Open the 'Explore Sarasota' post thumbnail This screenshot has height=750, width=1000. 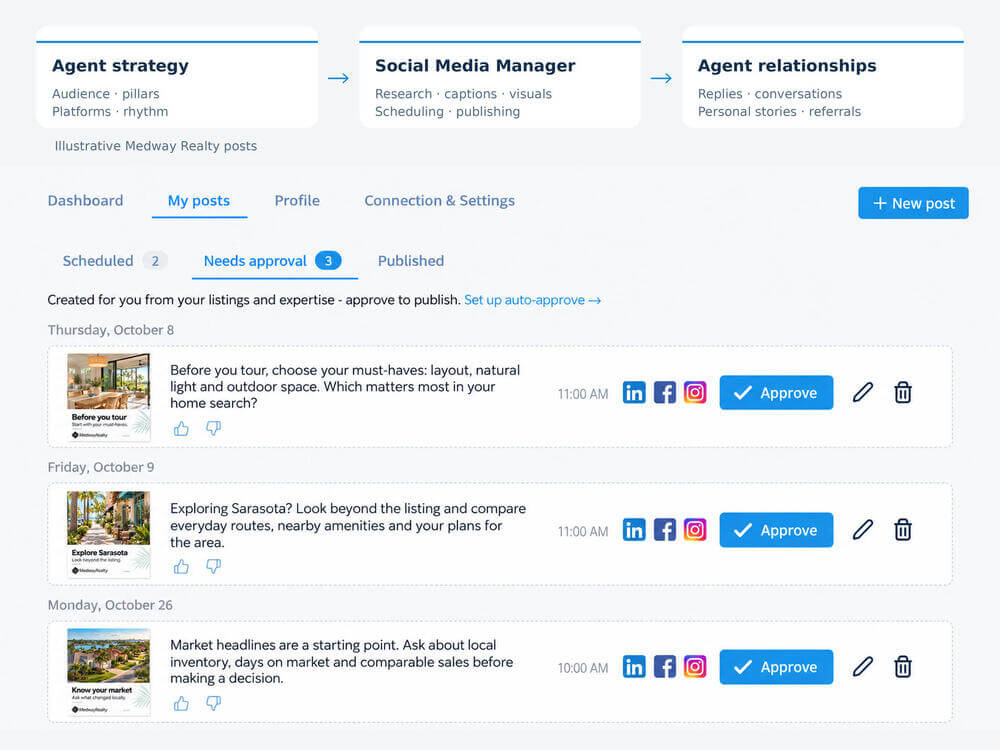[x=109, y=534]
